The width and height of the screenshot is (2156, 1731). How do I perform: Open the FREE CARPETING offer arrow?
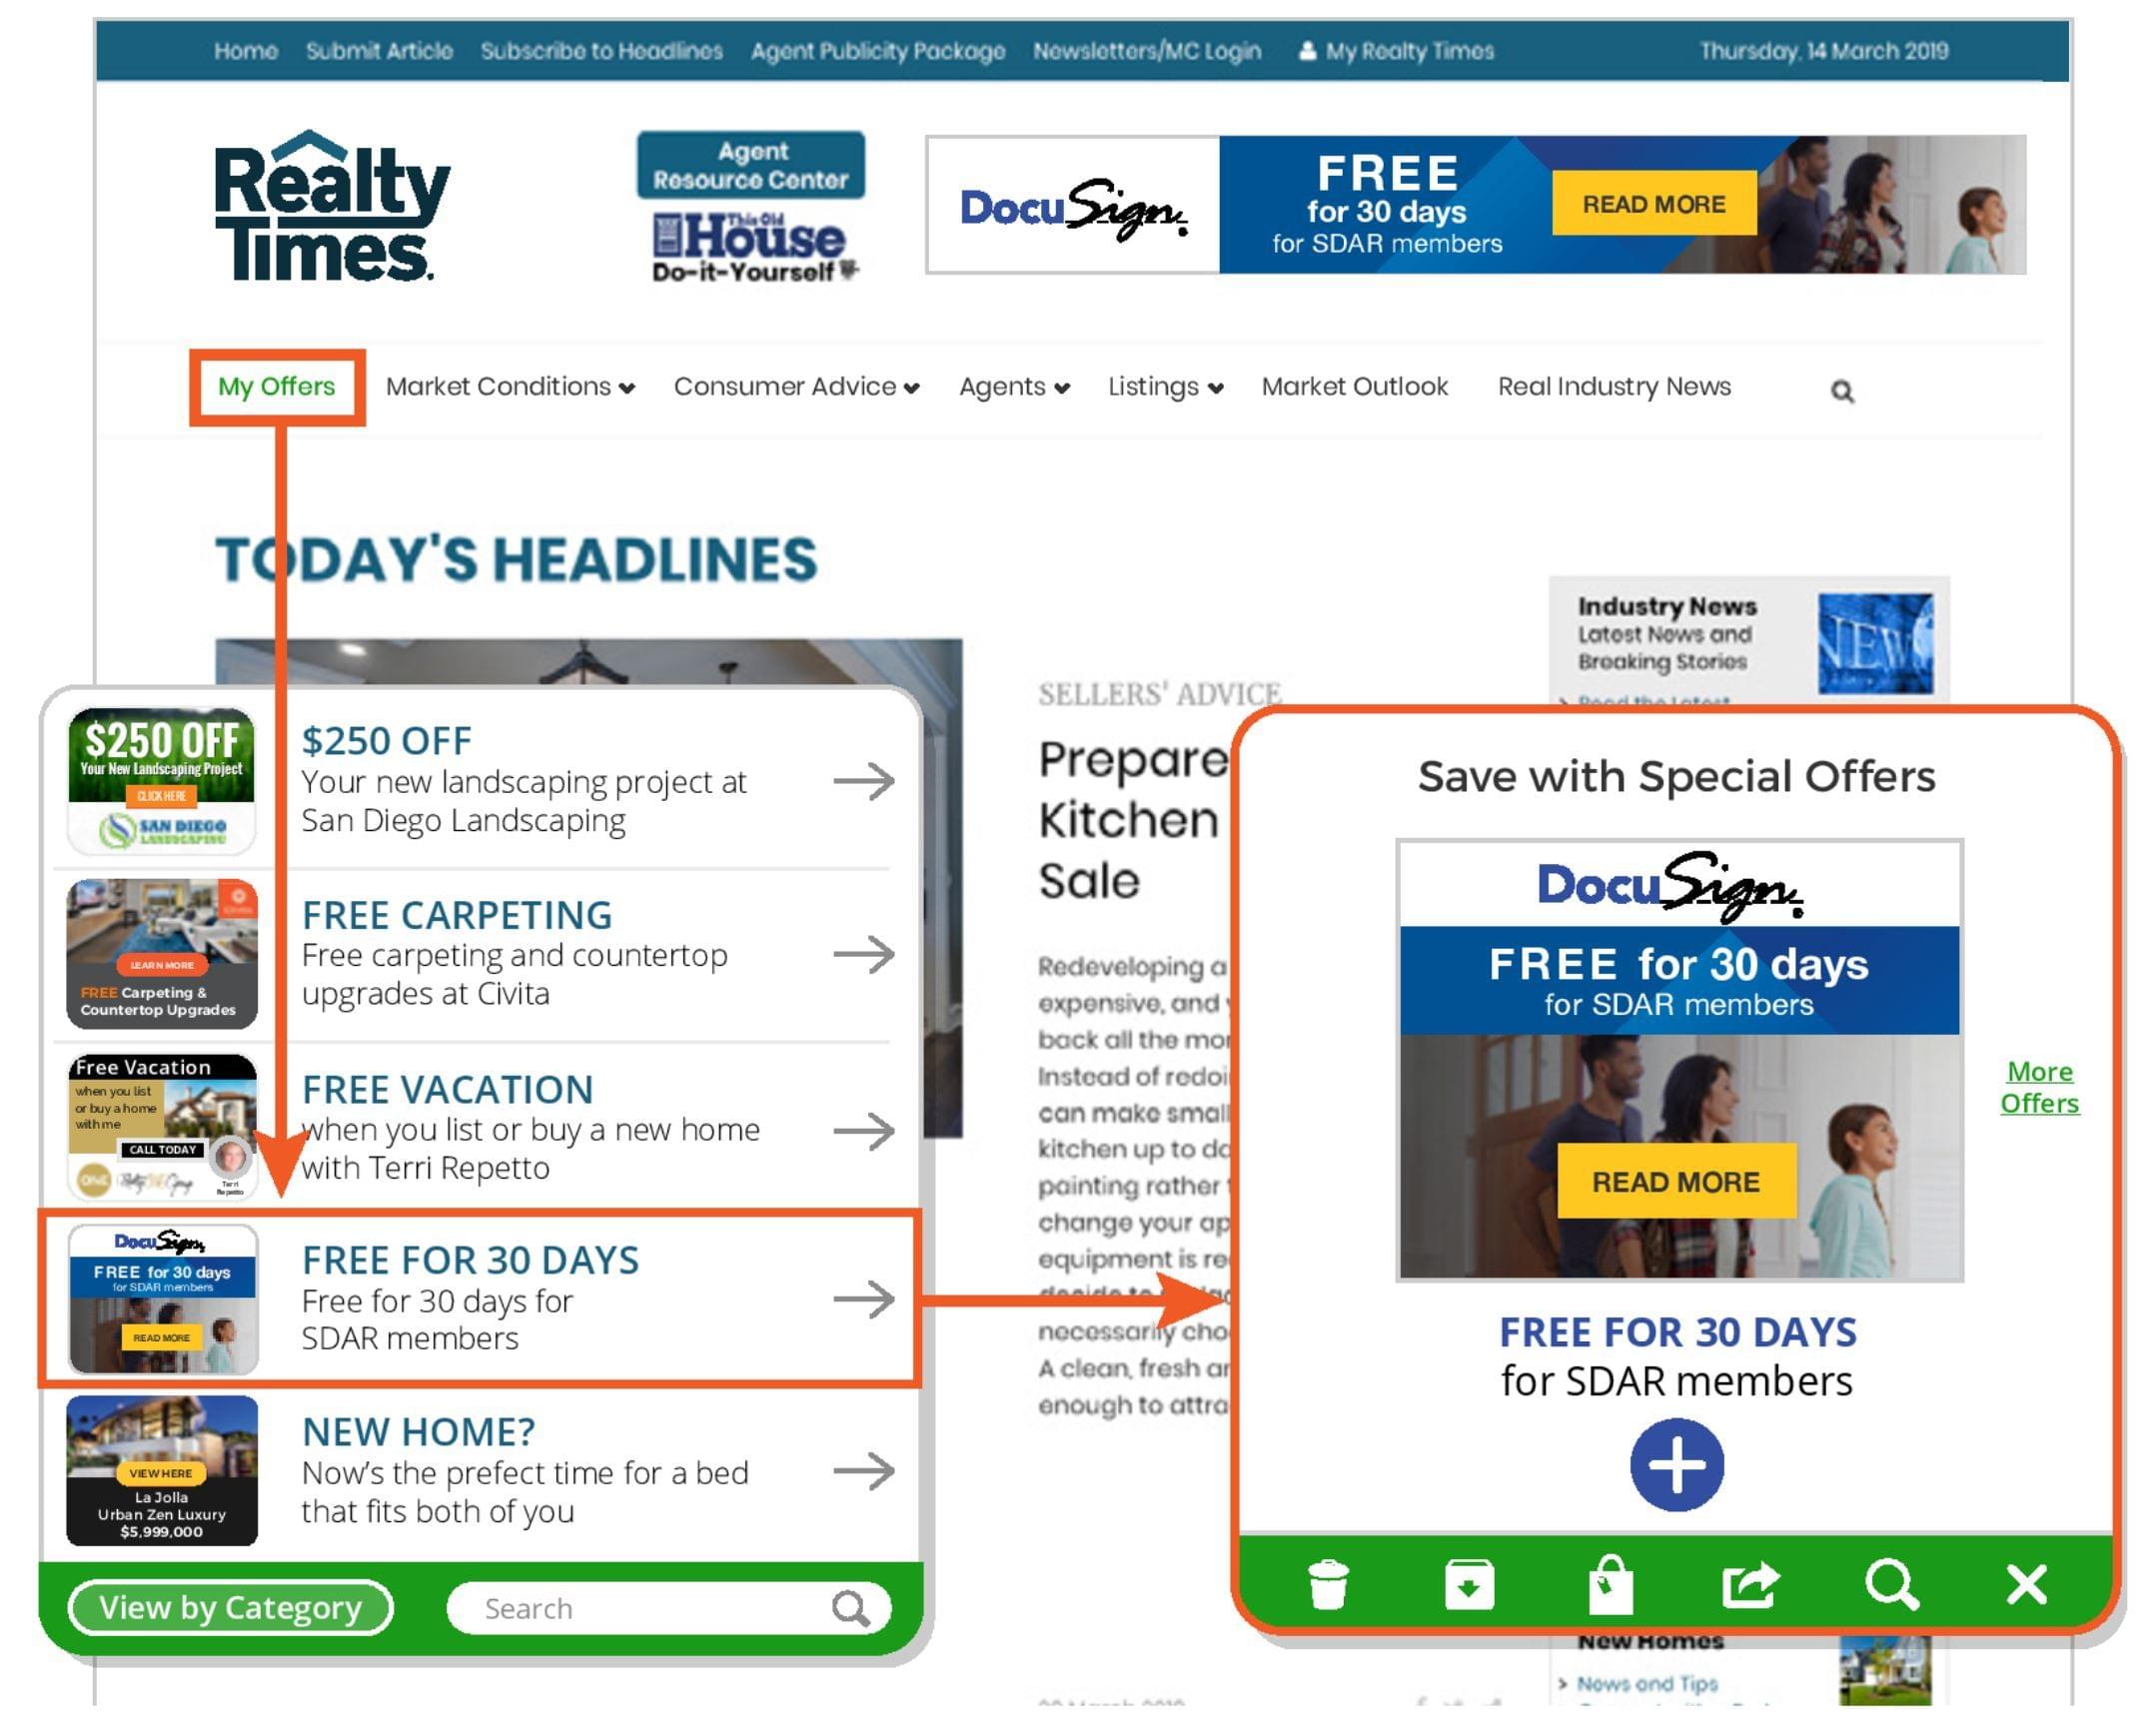pos(863,954)
